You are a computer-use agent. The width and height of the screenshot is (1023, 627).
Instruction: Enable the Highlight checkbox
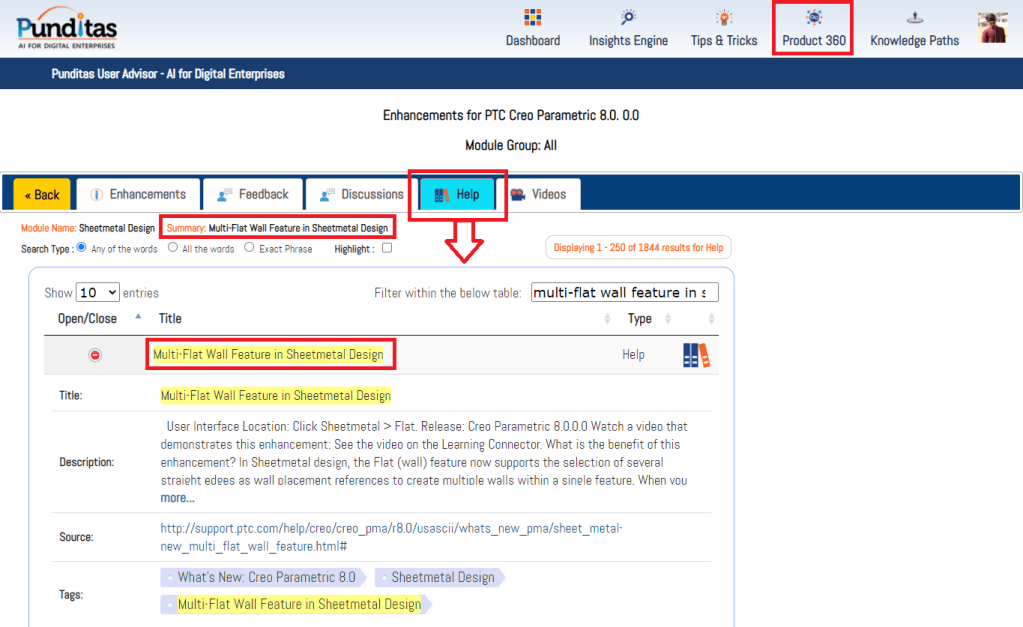click(x=387, y=249)
